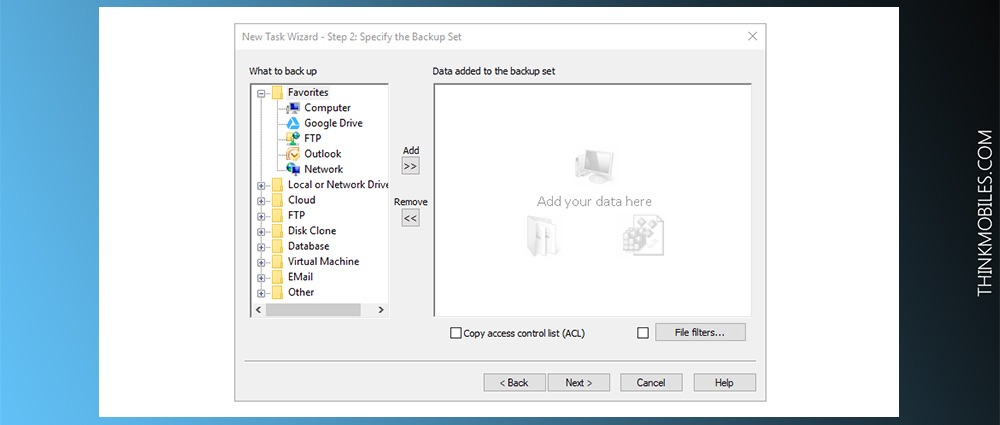
Task: Close the New Task Wizard window
Action: click(x=753, y=36)
